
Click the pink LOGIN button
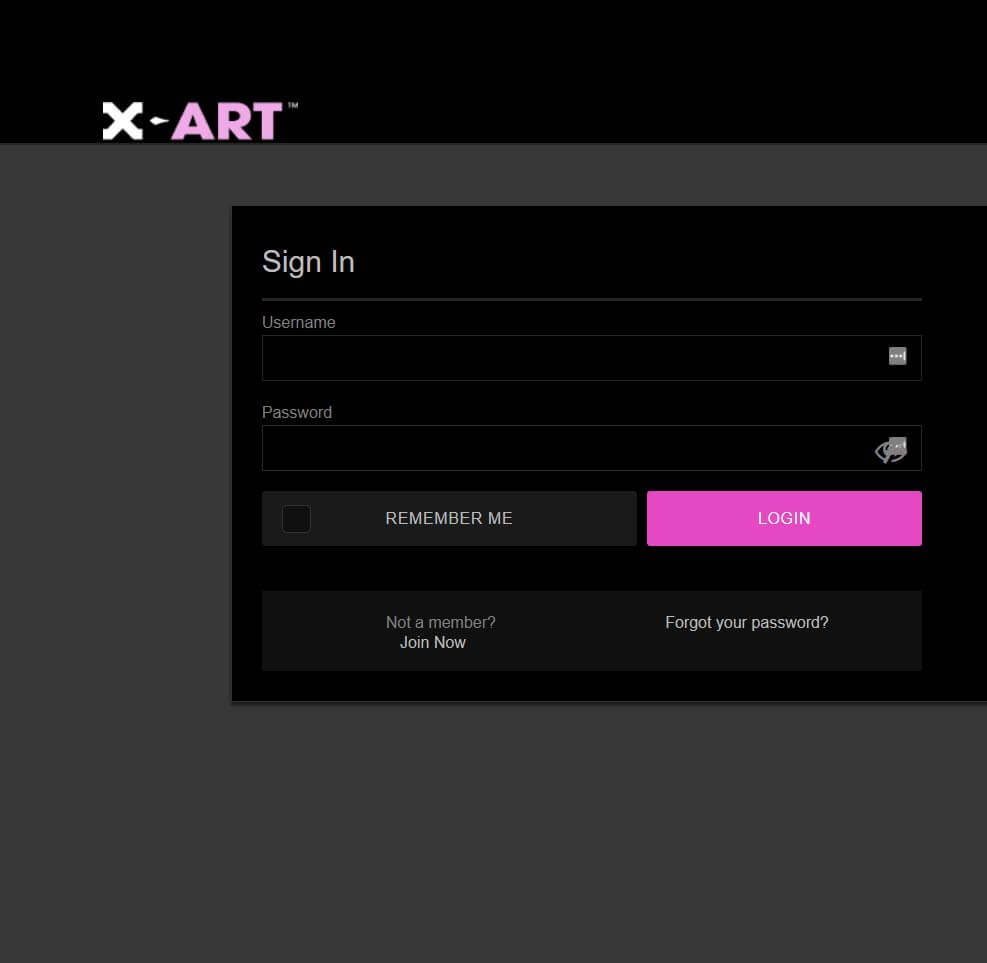point(784,519)
